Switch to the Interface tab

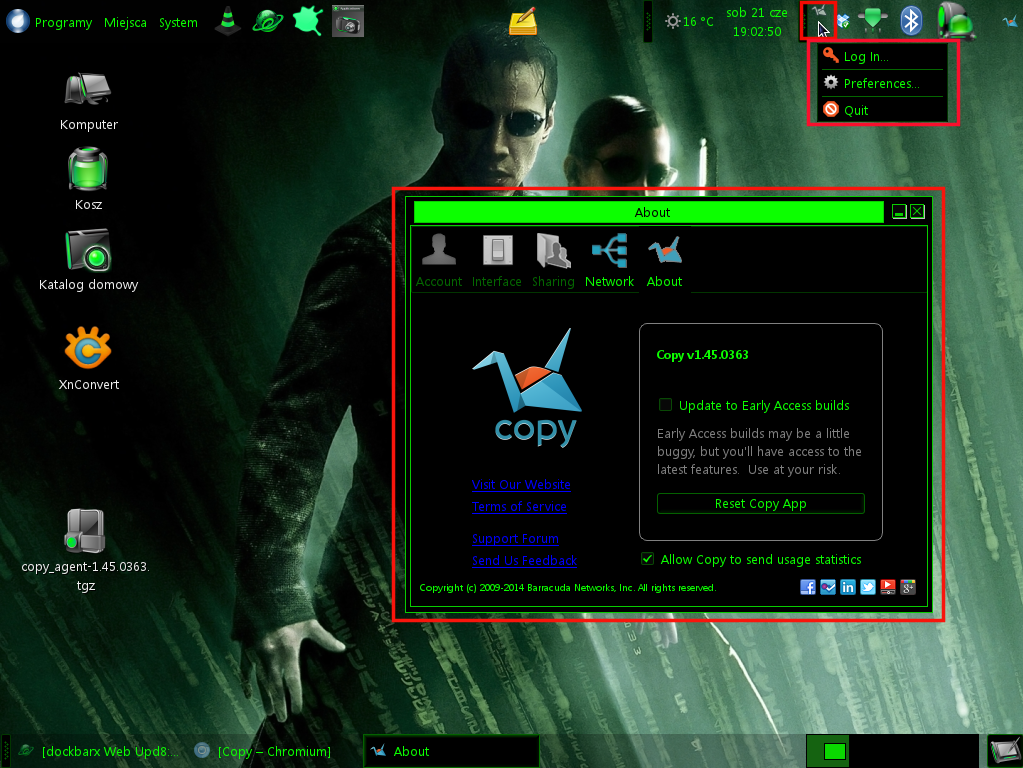coord(496,260)
